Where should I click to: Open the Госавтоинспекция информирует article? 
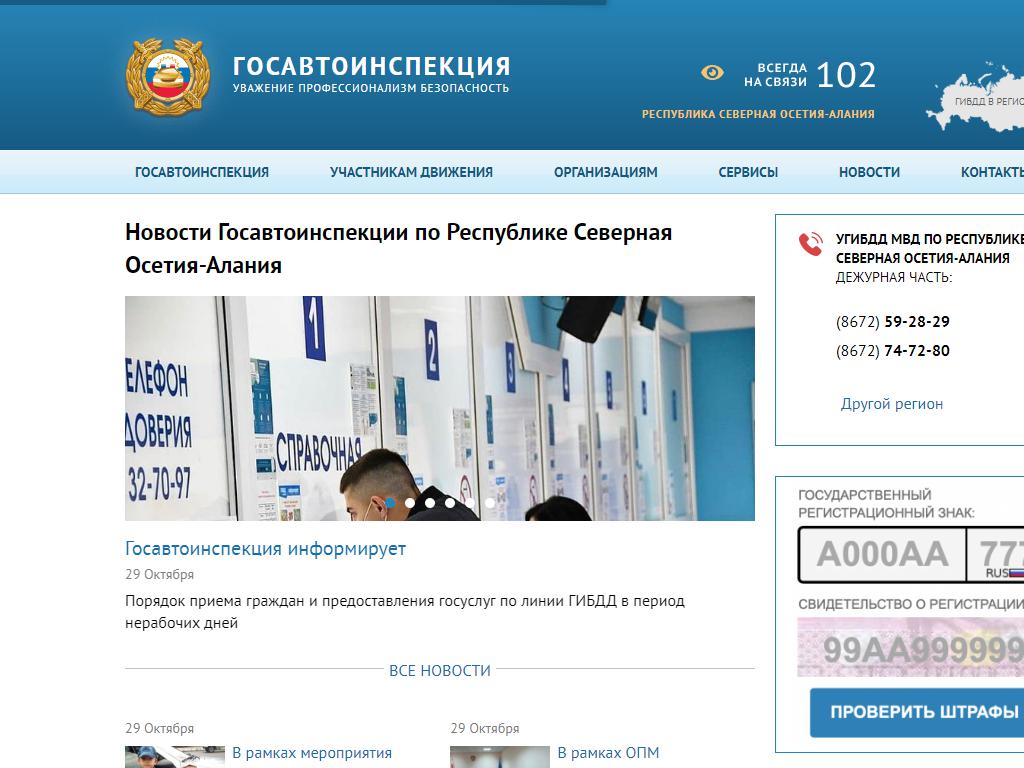265,549
